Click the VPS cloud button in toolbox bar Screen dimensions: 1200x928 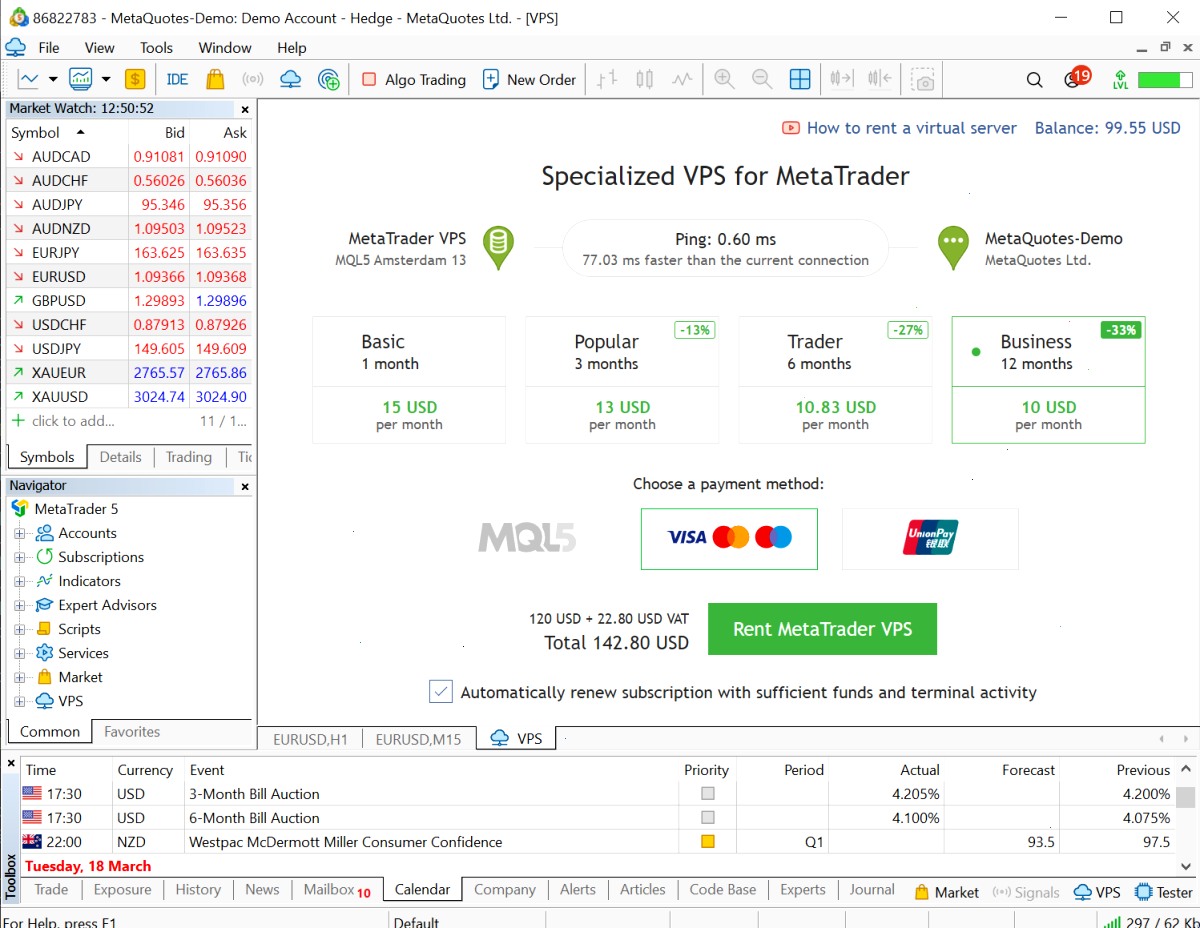pos(1097,892)
